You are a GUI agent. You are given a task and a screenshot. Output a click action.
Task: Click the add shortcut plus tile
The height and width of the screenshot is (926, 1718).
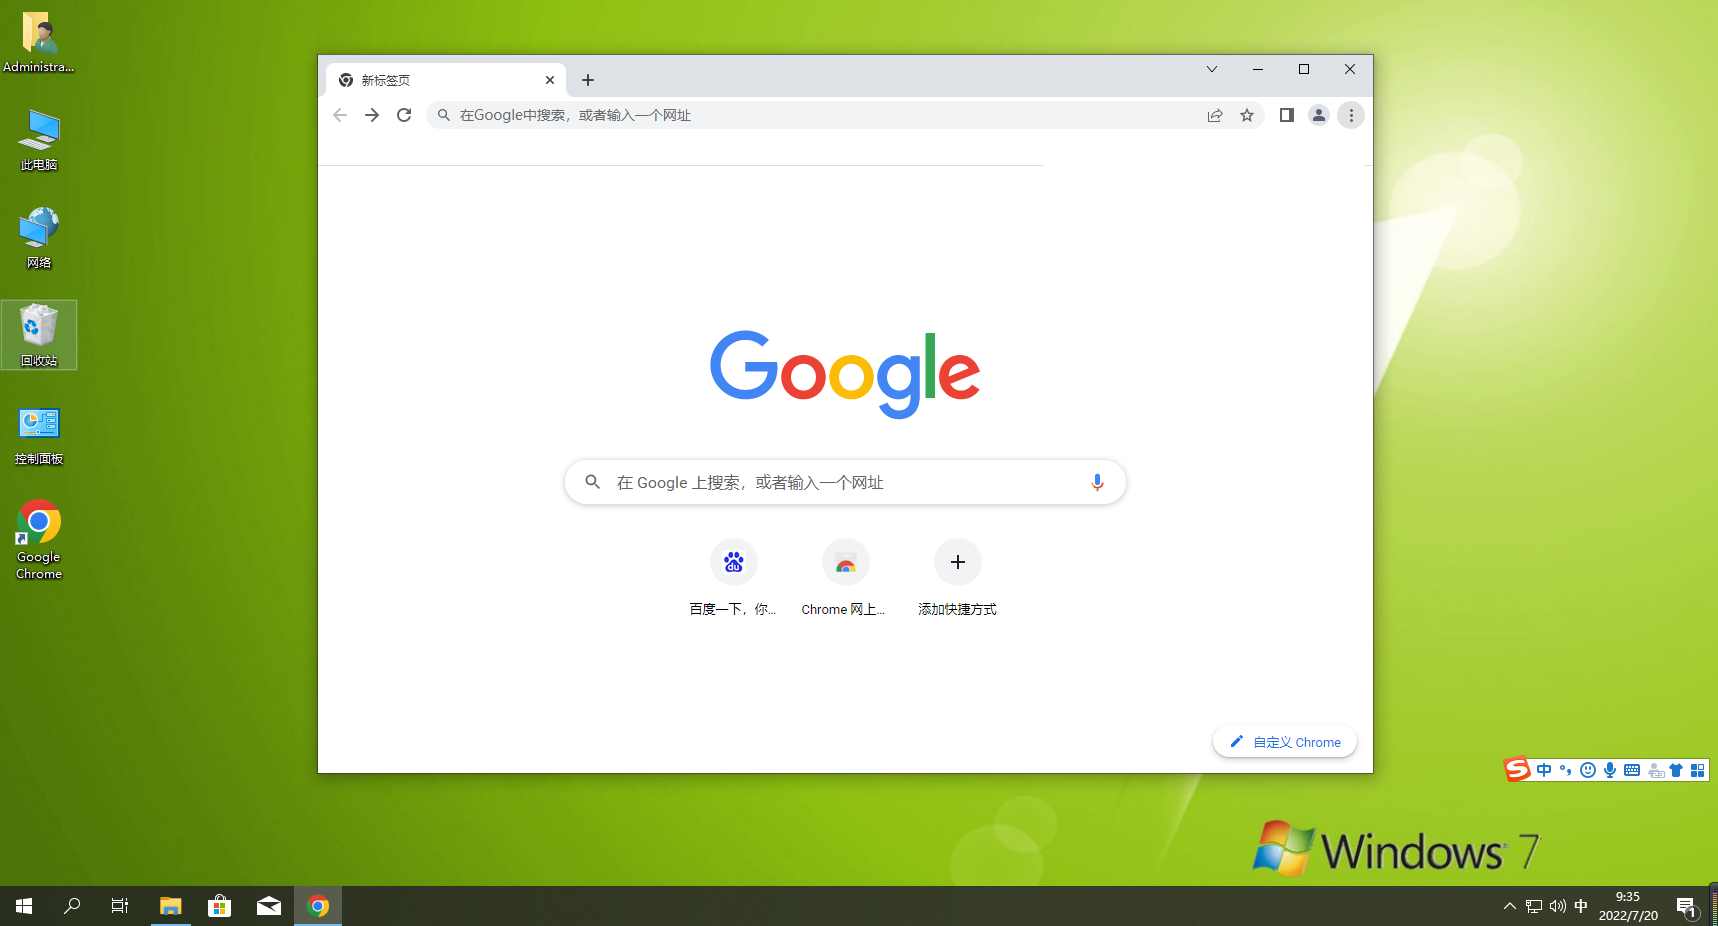[957, 563]
